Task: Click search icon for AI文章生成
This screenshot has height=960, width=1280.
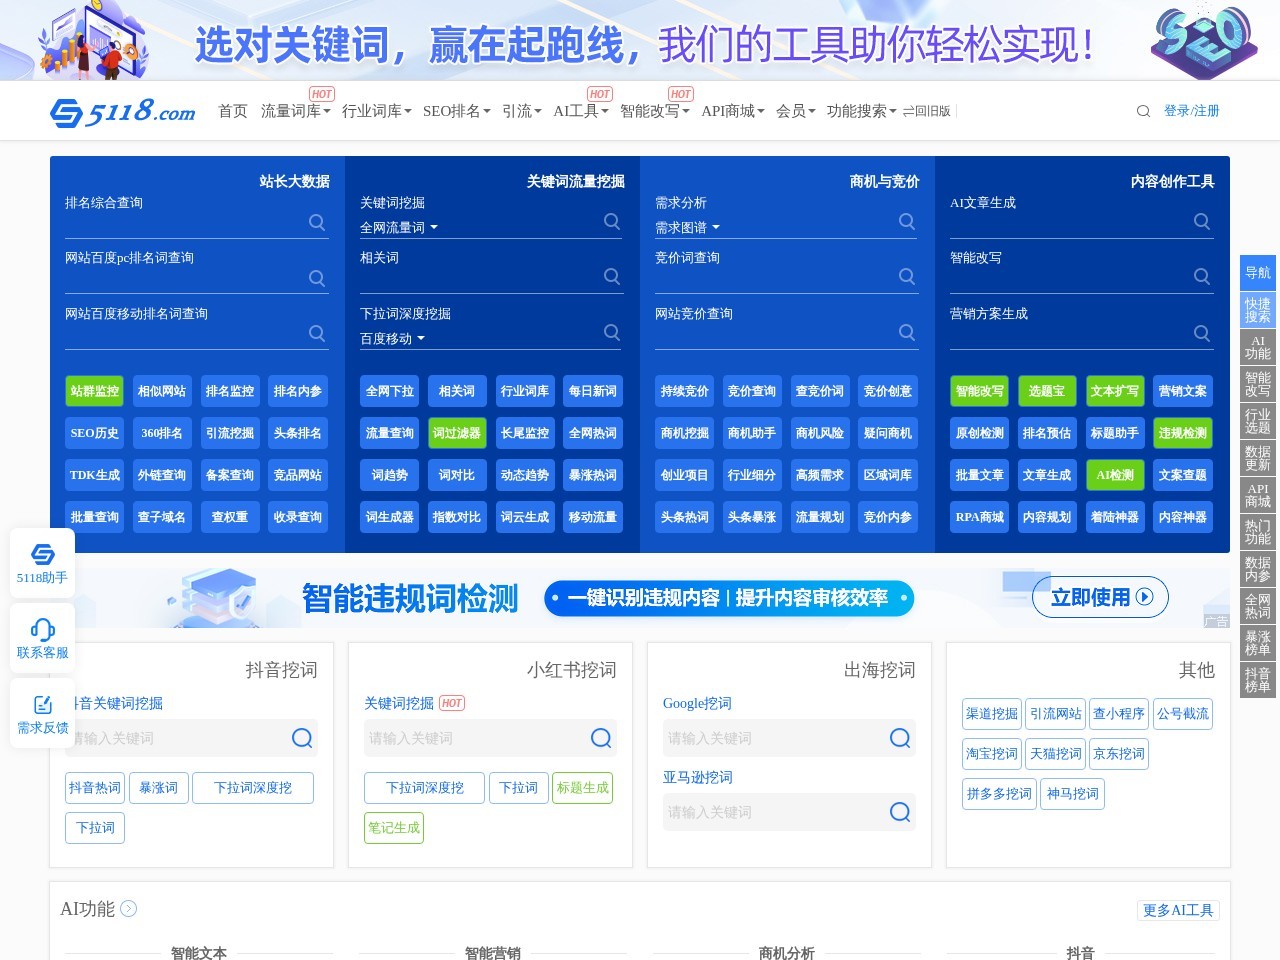Action: click(1202, 221)
